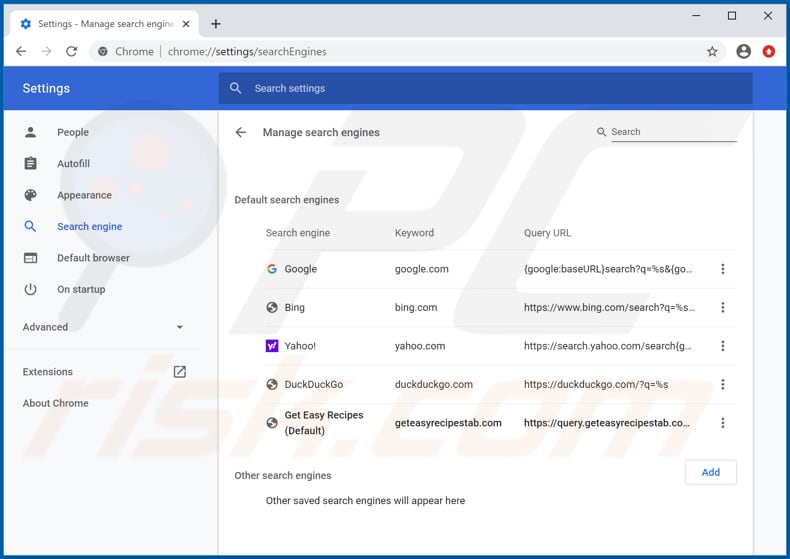Open Autofill settings section
790x559 pixels.
pos(74,164)
